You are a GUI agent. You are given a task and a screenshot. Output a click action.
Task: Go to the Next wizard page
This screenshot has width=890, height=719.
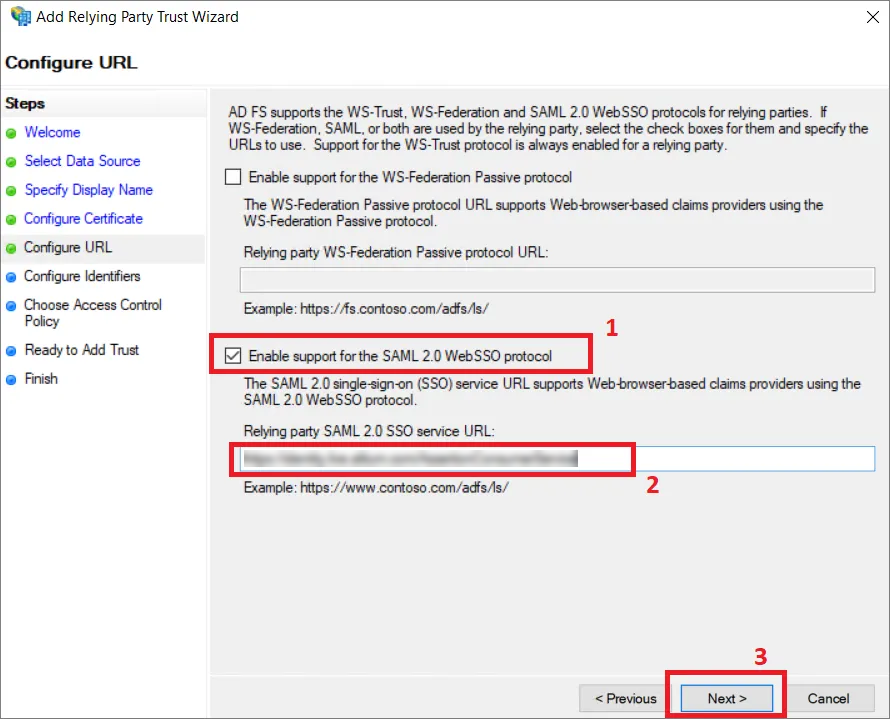(x=727, y=698)
